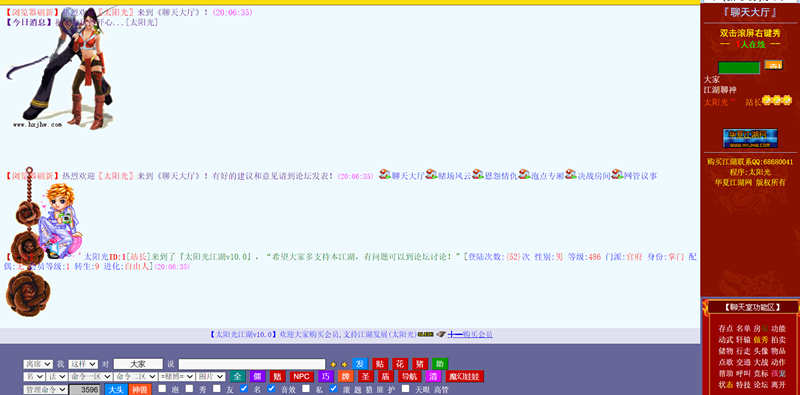Viewport: 800px width, 395px height.
Task: Click the green box in sidebar
Action: [739, 68]
